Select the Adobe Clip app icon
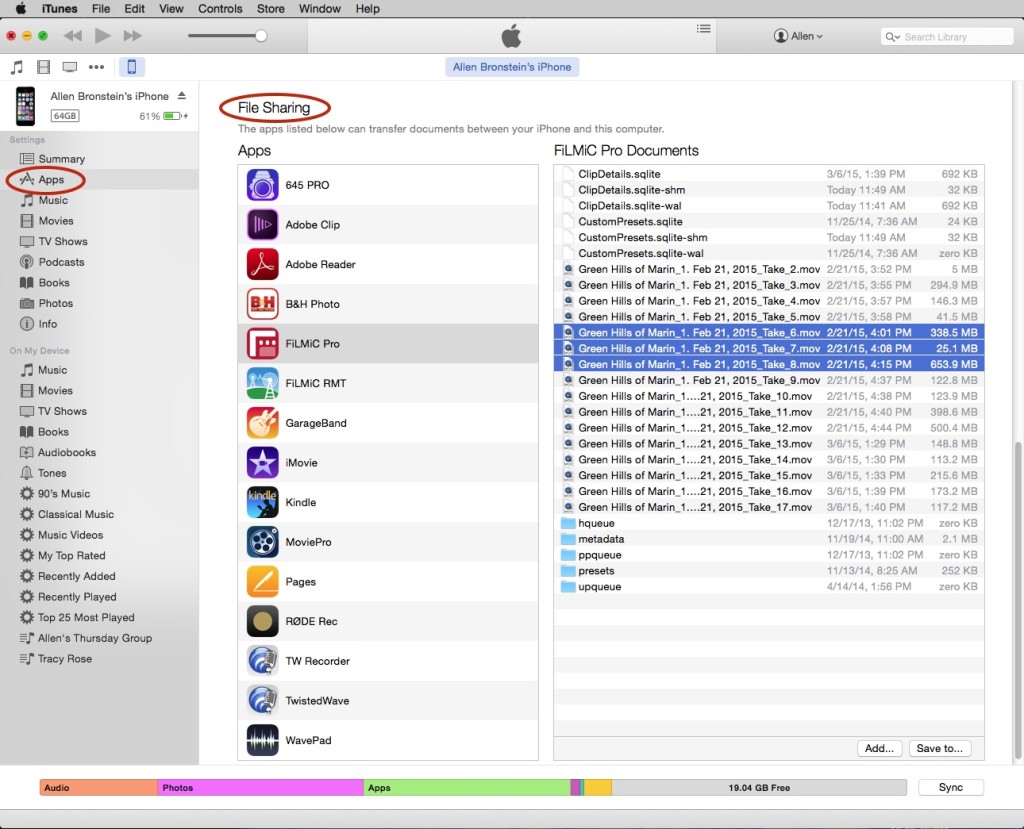This screenshot has height=829, width=1024. [263, 225]
